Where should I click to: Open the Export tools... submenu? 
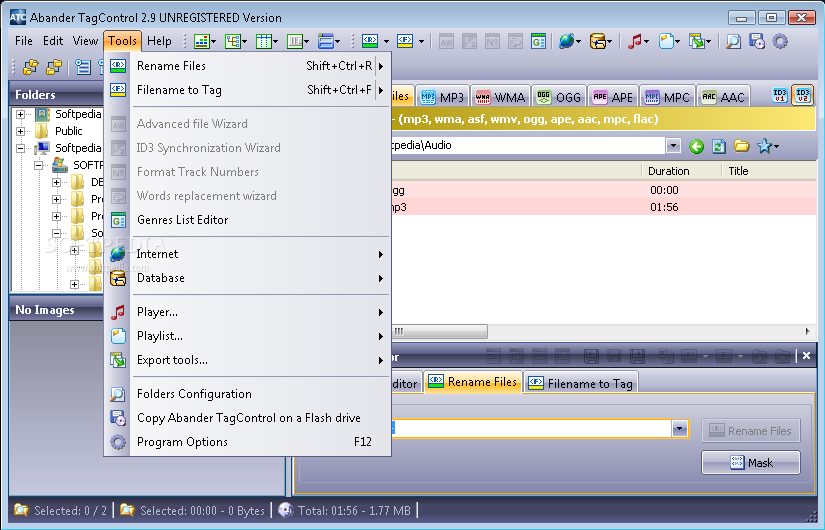click(248, 360)
